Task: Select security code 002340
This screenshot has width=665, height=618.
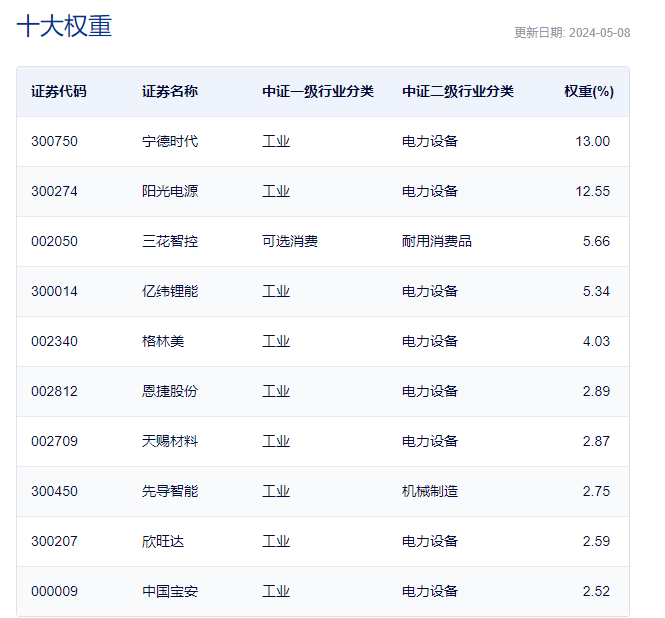Action: click(54, 341)
